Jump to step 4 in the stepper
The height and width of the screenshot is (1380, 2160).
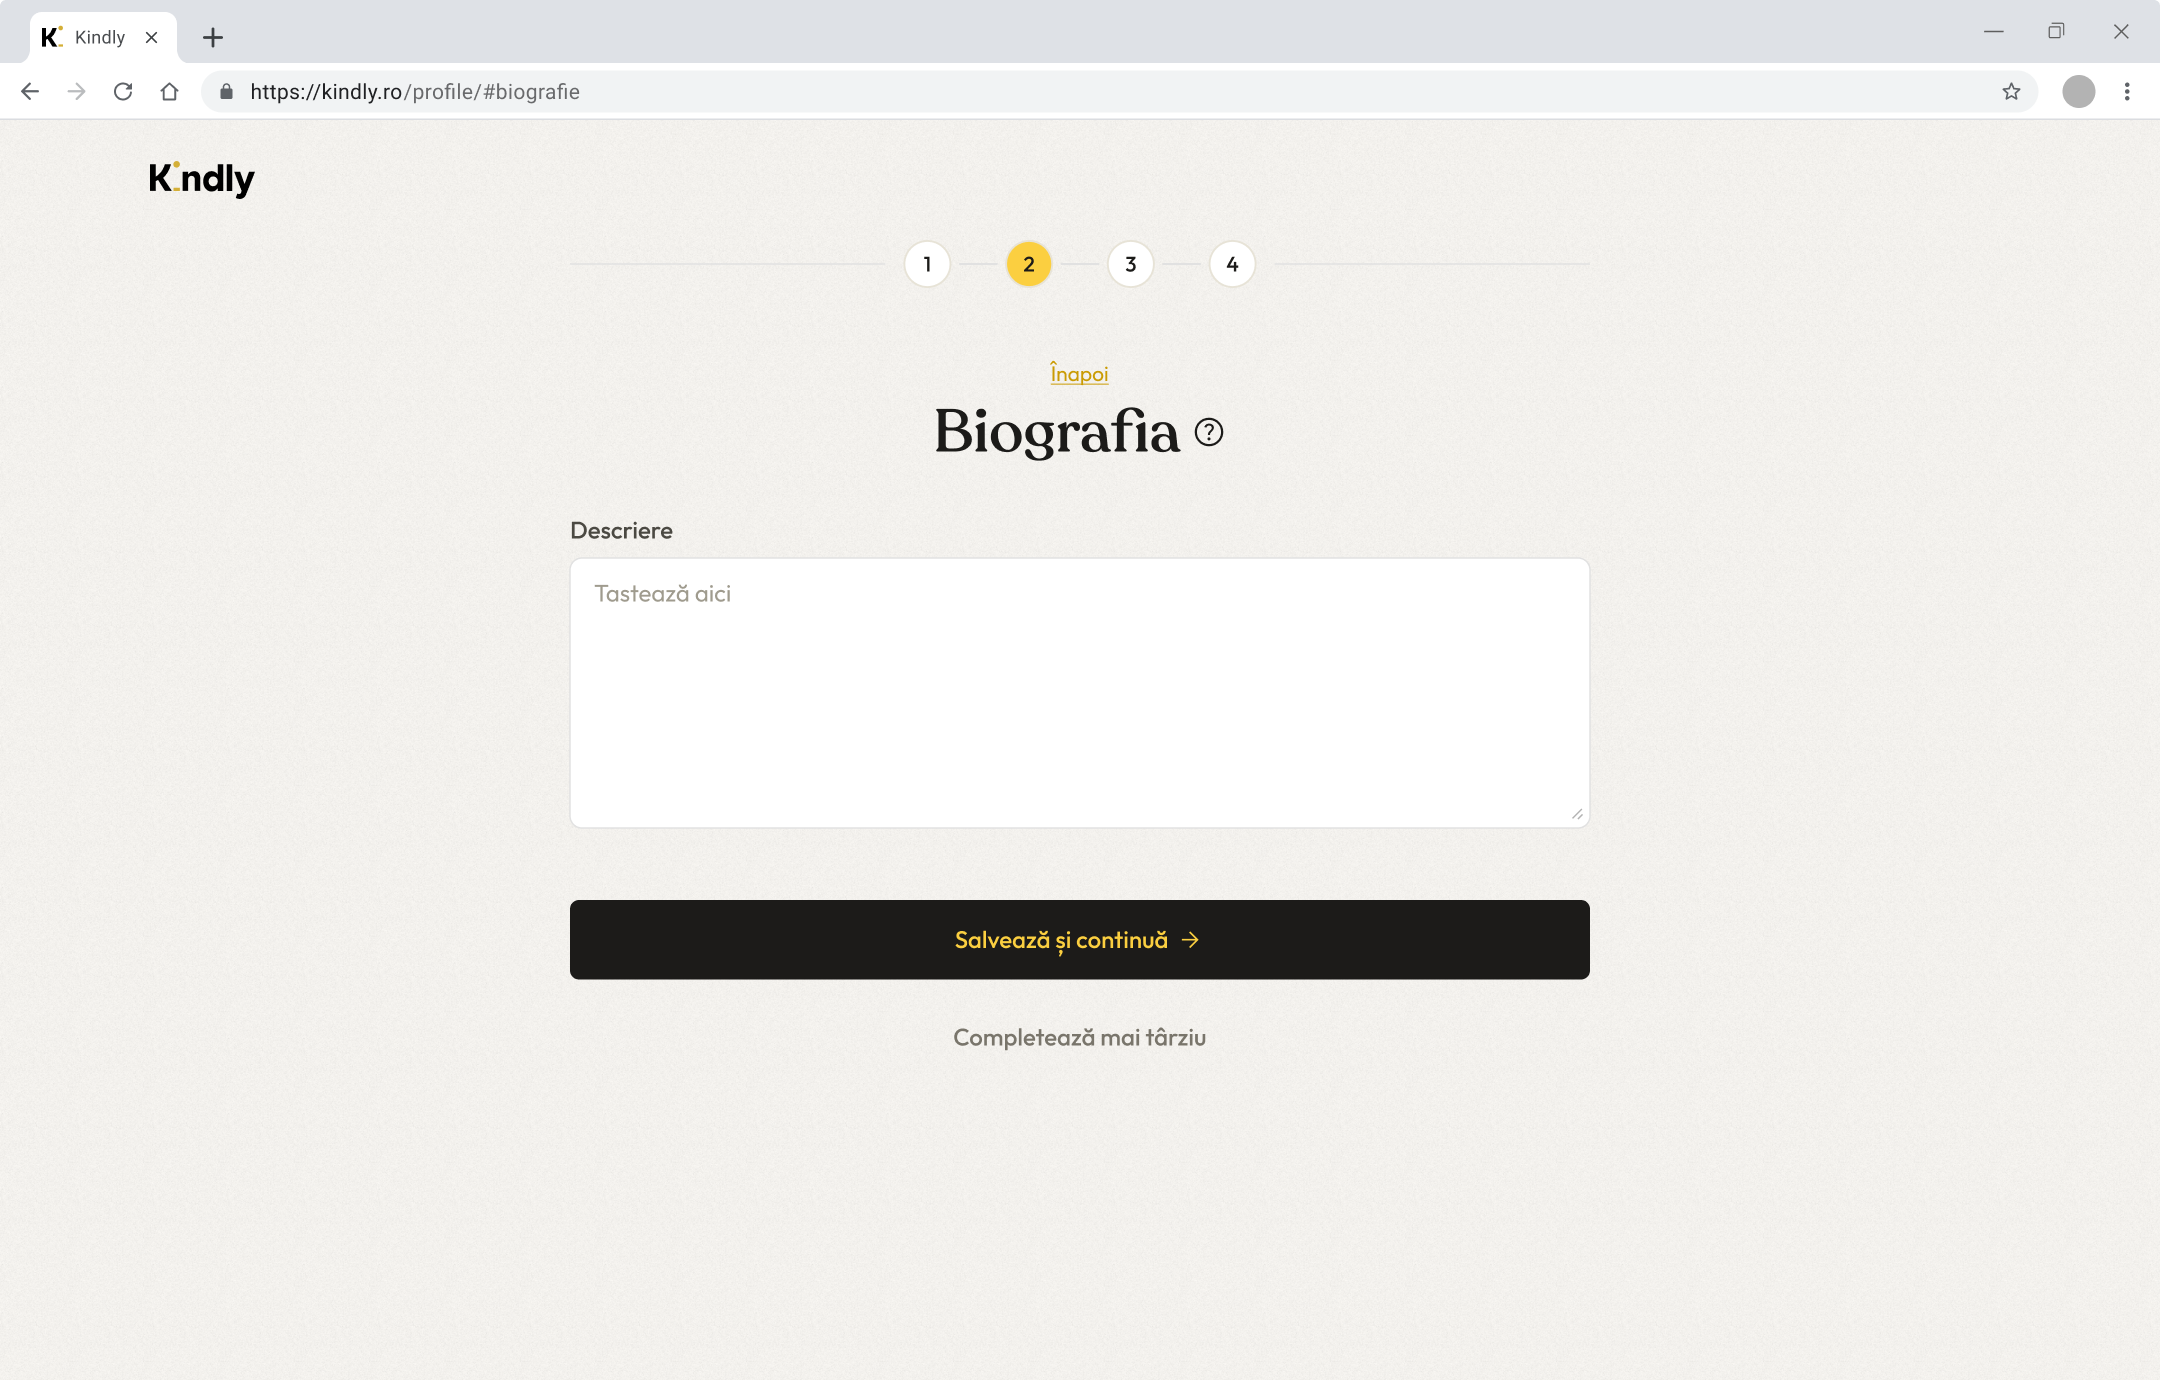click(1232, 264)
